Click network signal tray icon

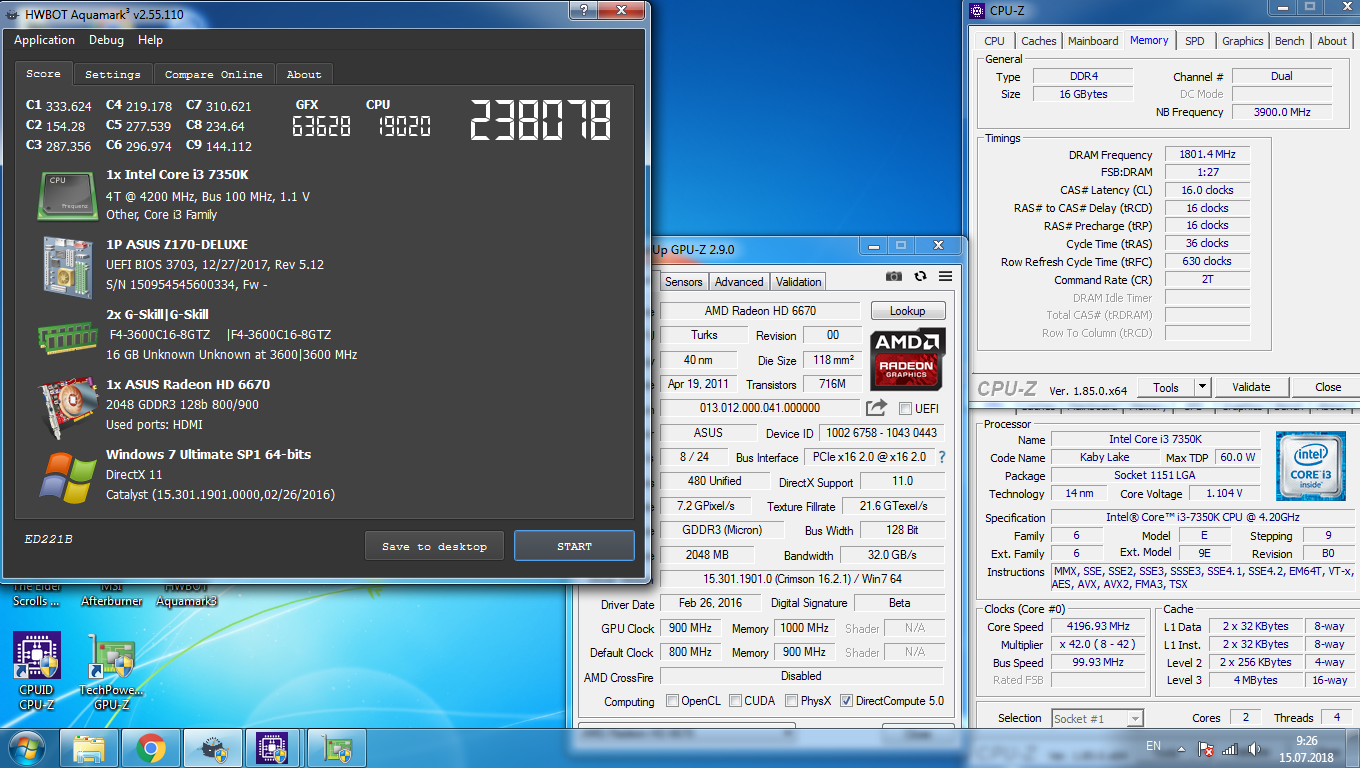1230,748
